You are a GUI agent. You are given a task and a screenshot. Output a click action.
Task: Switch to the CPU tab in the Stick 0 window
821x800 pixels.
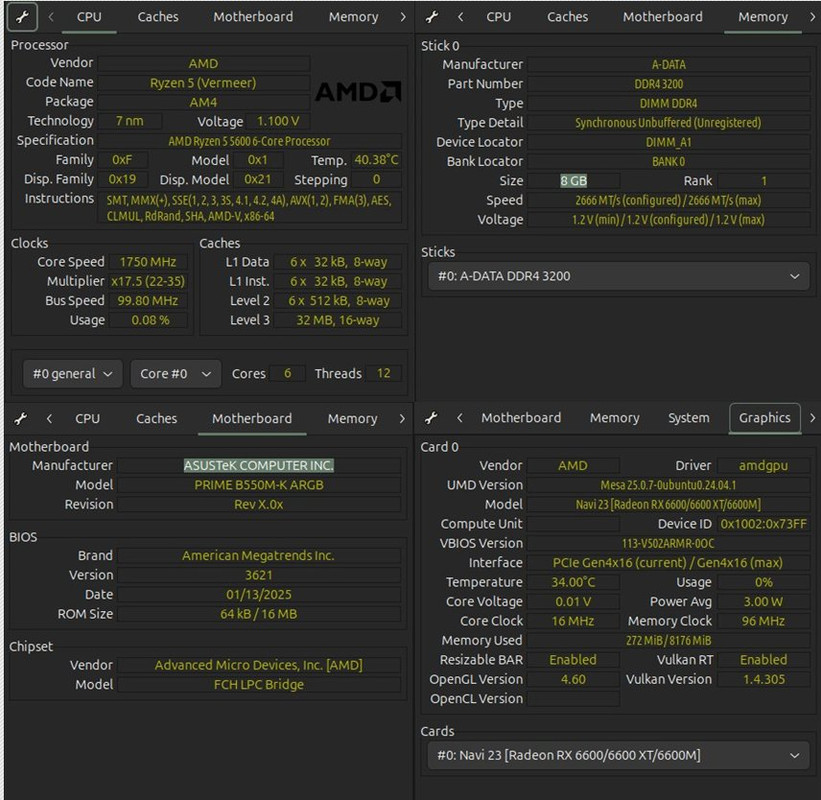tap(498, 17)
